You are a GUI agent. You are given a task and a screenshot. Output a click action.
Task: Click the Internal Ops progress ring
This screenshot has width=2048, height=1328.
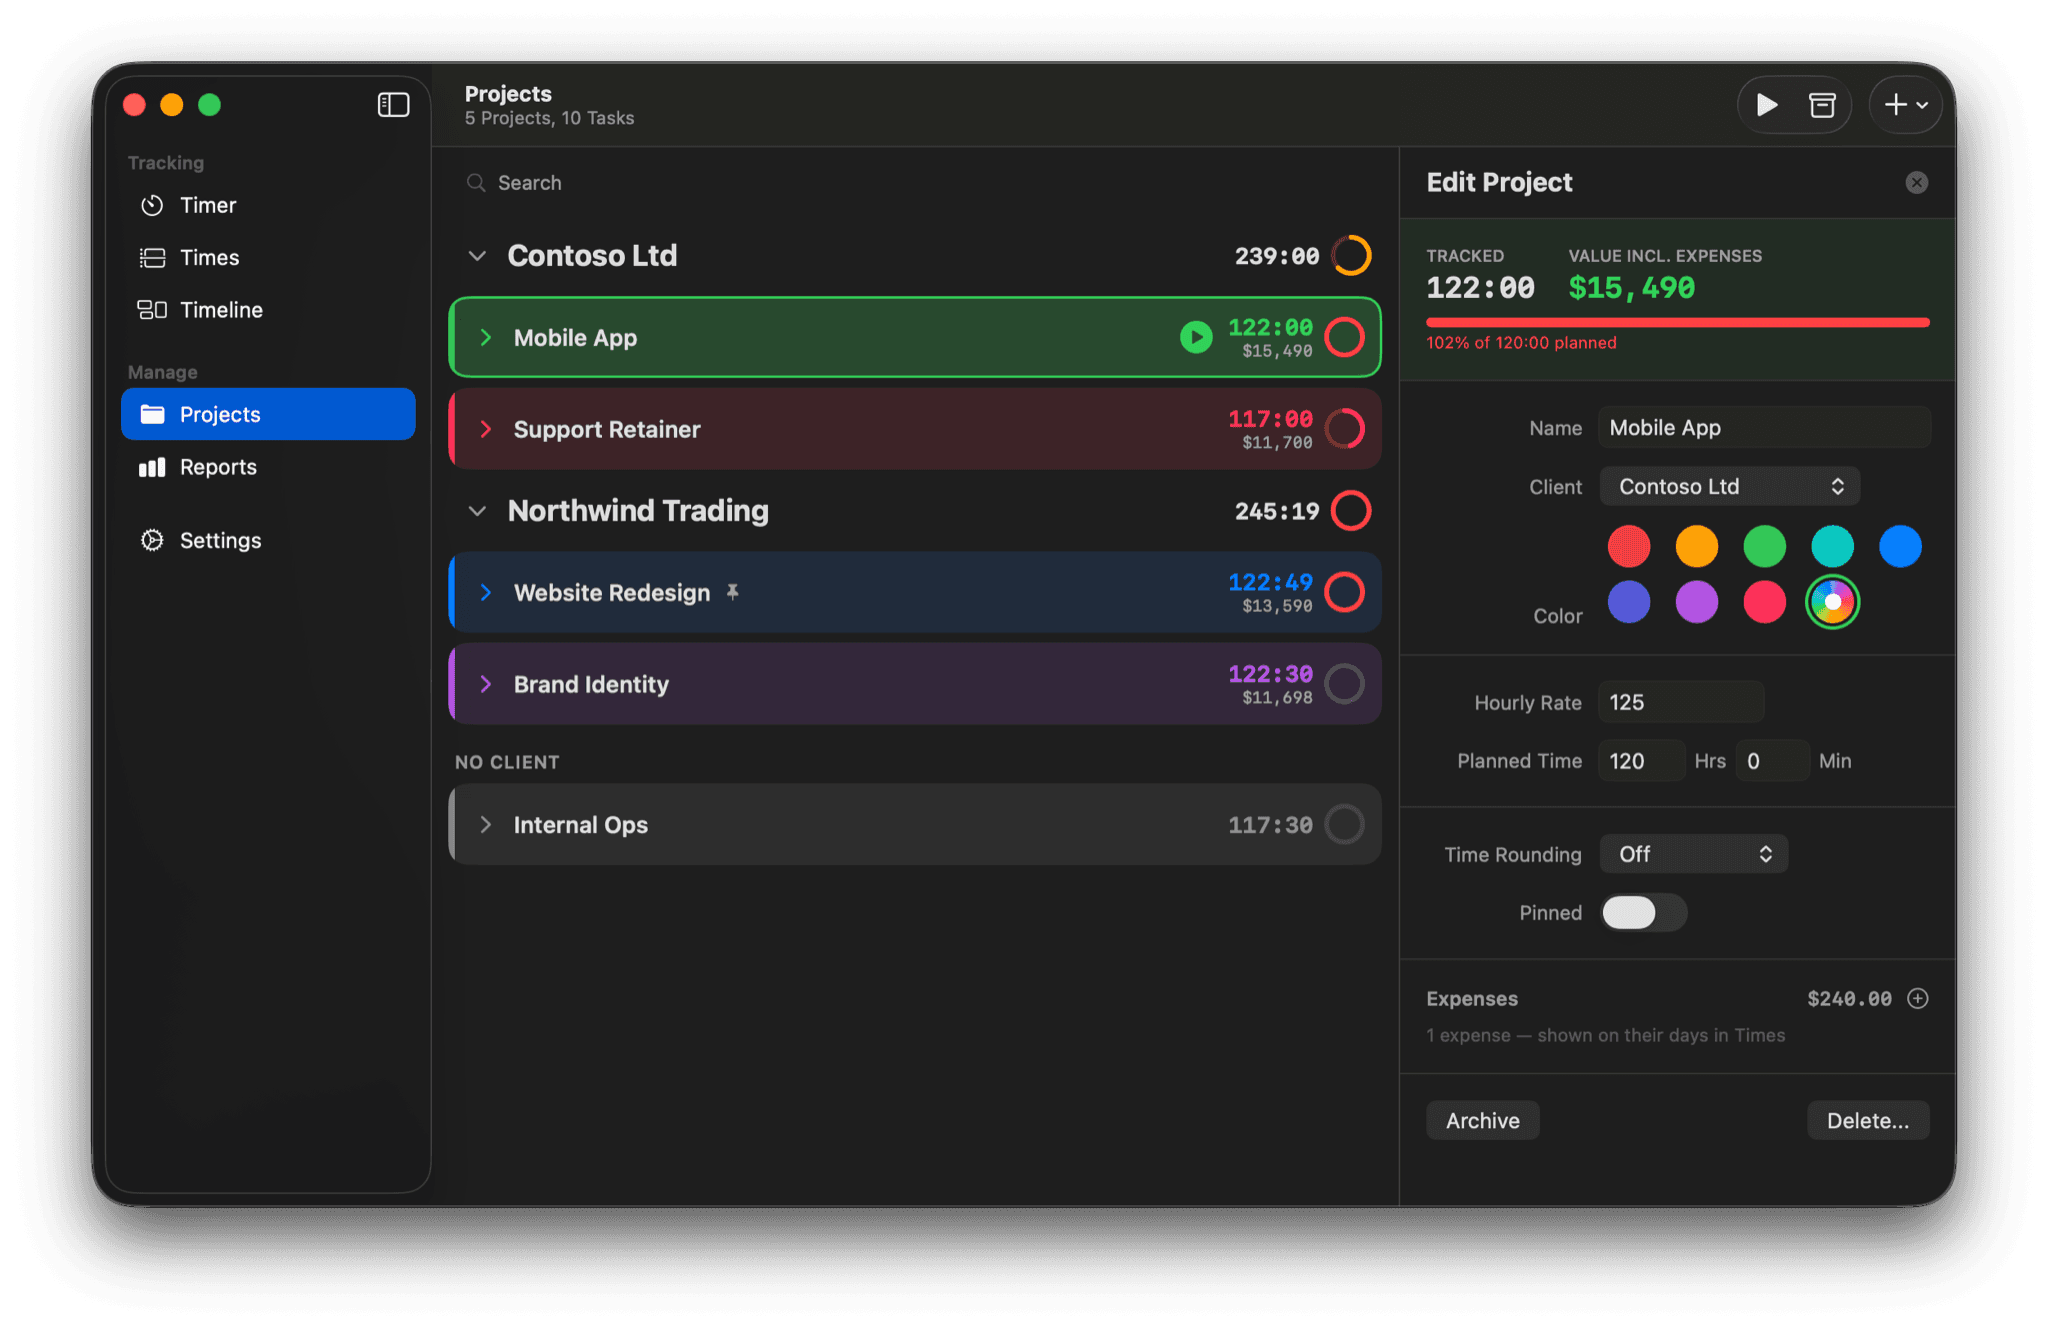click(1344, 825)
